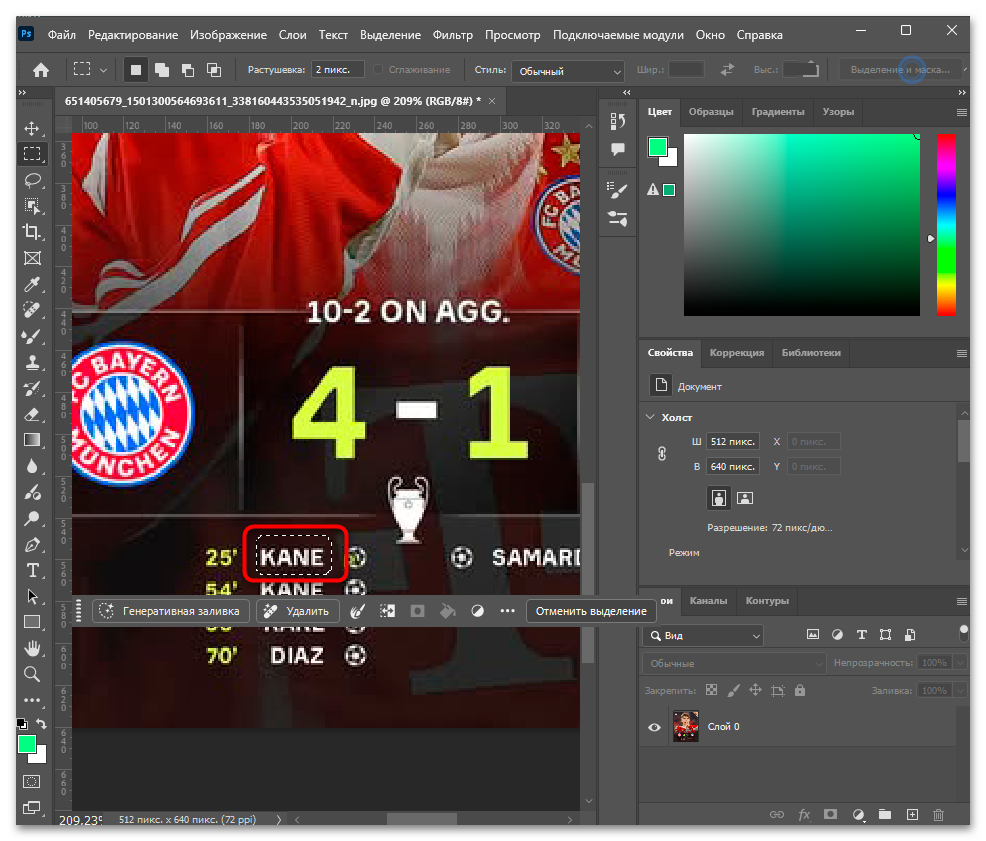Viewport: 986px width, 841px height.
Task: Swap foreground and background colors
Action: [42, 723]
